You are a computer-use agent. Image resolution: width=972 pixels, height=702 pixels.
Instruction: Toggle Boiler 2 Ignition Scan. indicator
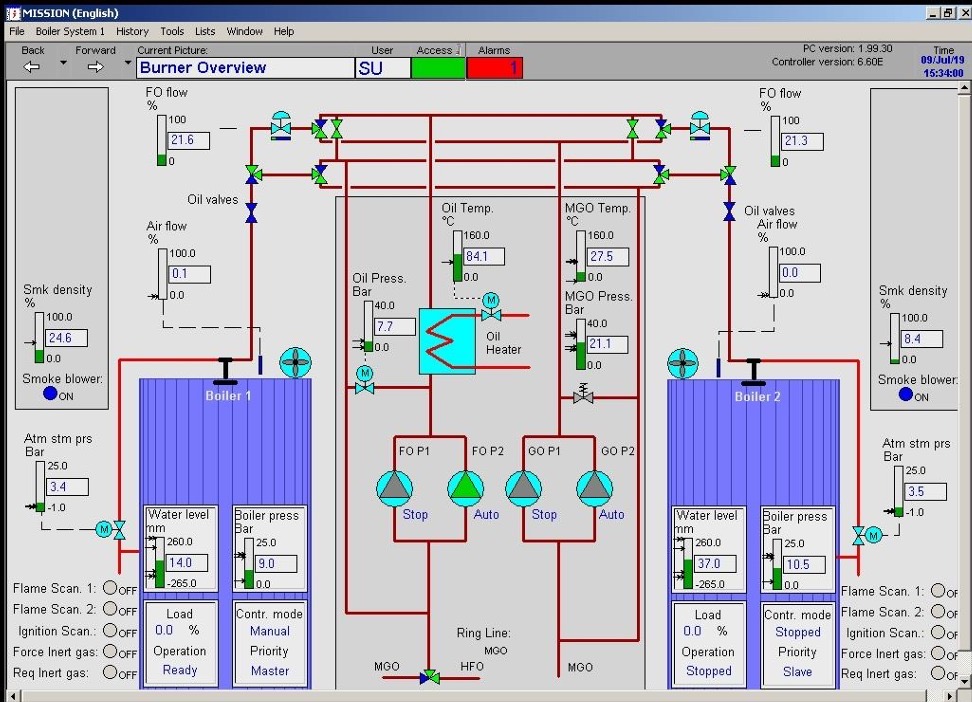click(938, 632)
